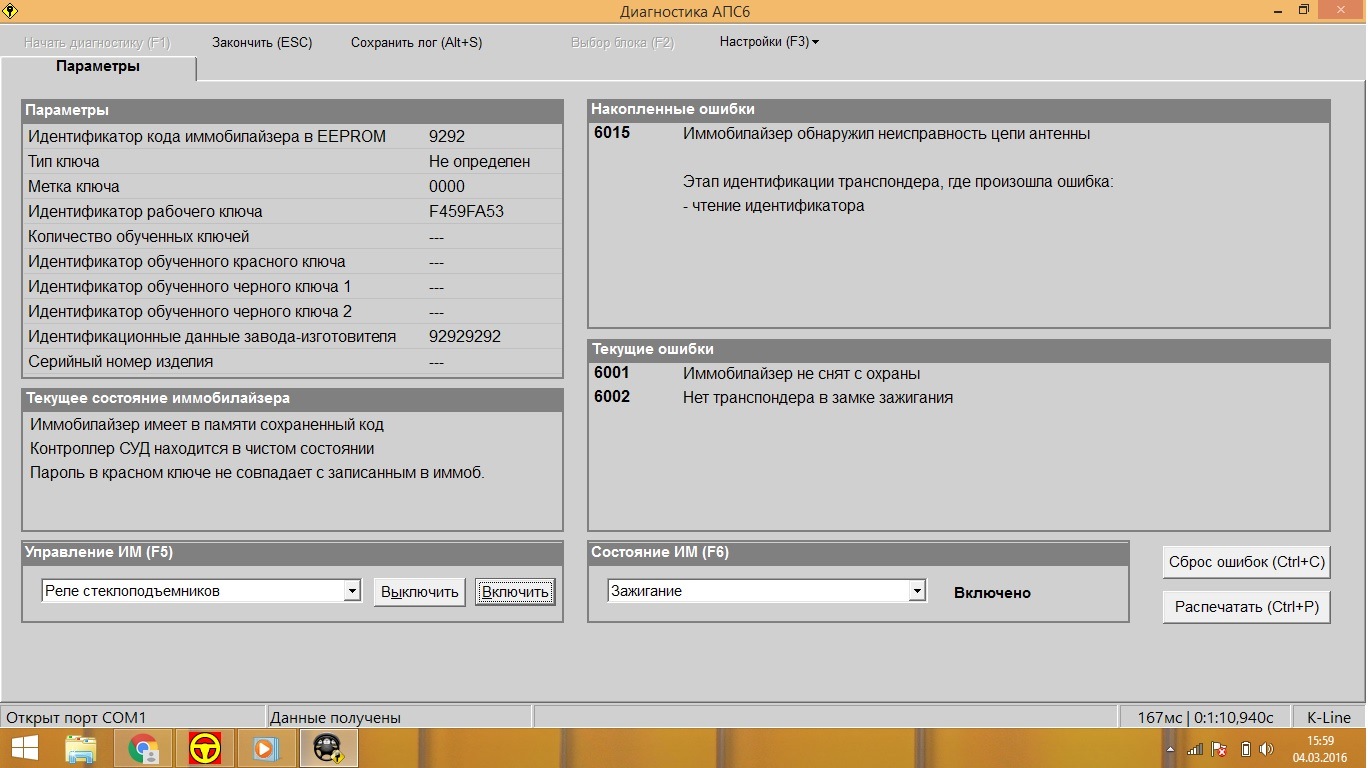The image size is (1368, 768).
Task: Click the K-Line status bar entry
Action: (1328, 717)
